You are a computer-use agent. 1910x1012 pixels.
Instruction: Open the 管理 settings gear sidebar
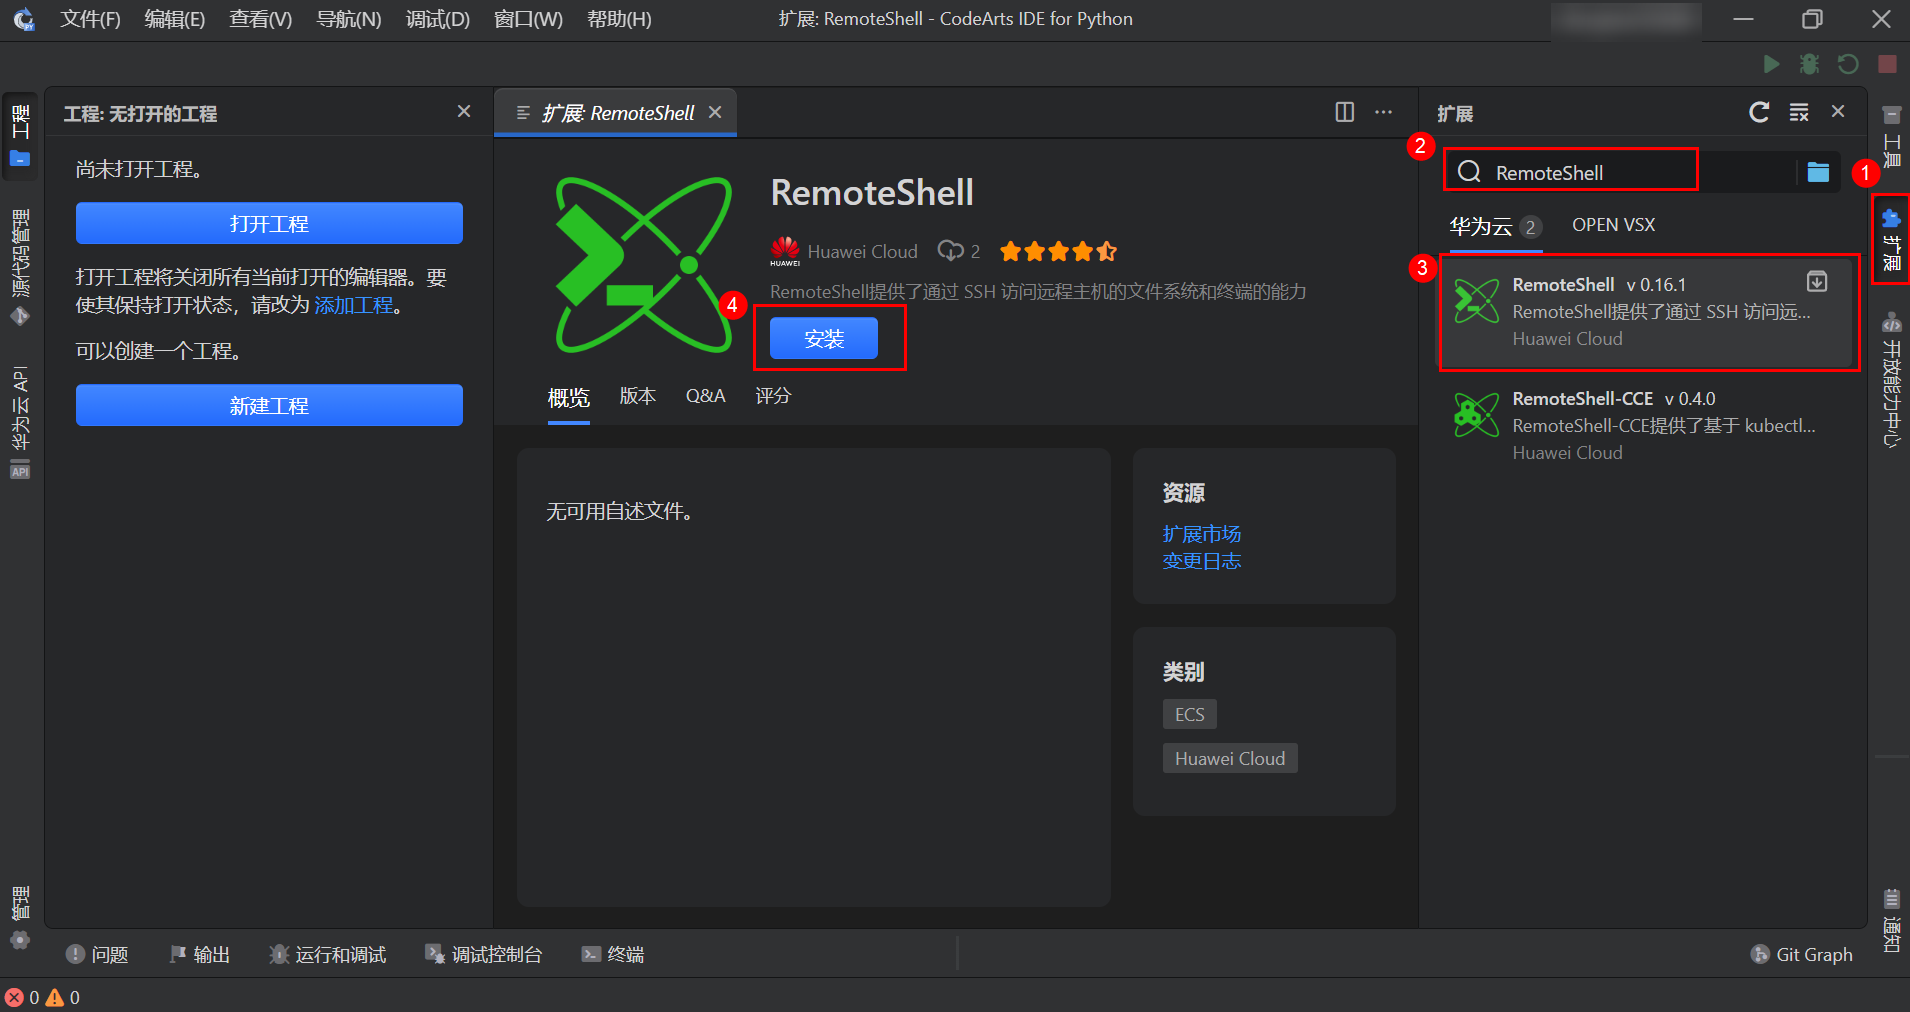pyautogui.click(x=20, y=916)
